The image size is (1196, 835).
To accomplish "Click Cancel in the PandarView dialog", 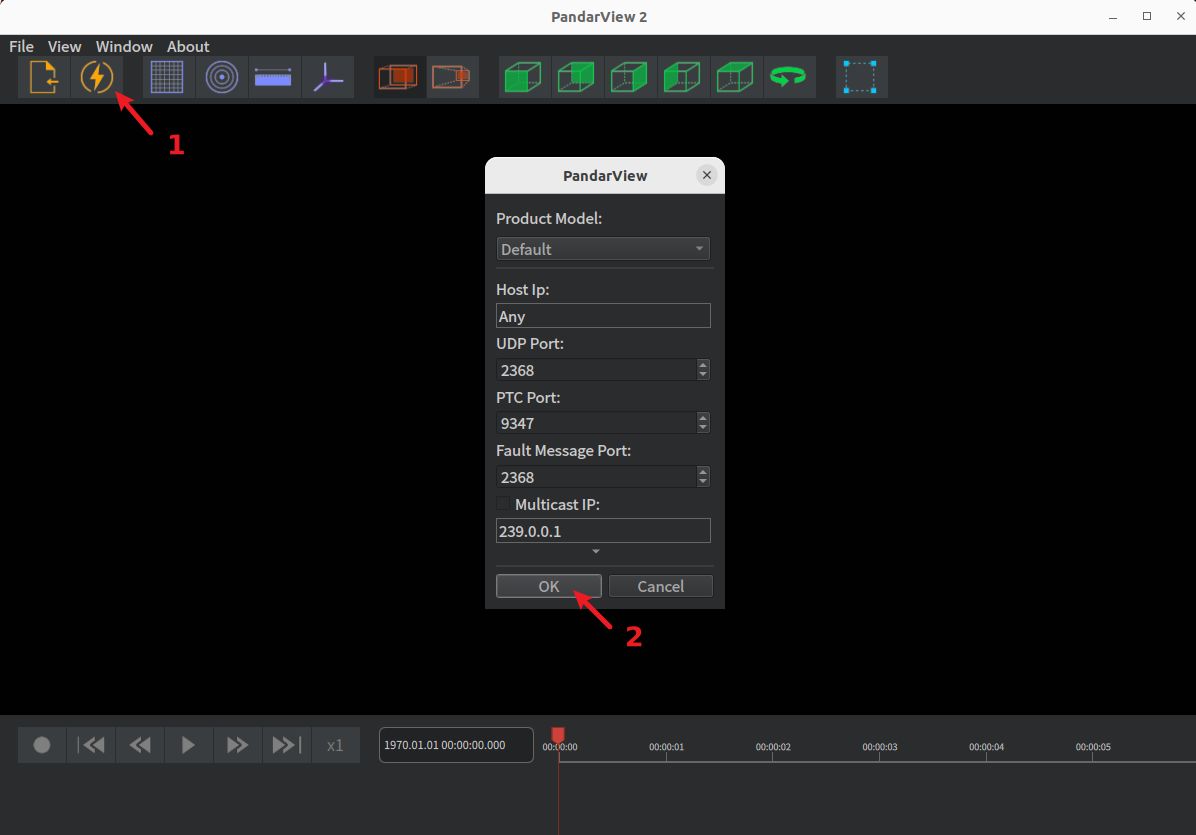I will pos(661,586).
